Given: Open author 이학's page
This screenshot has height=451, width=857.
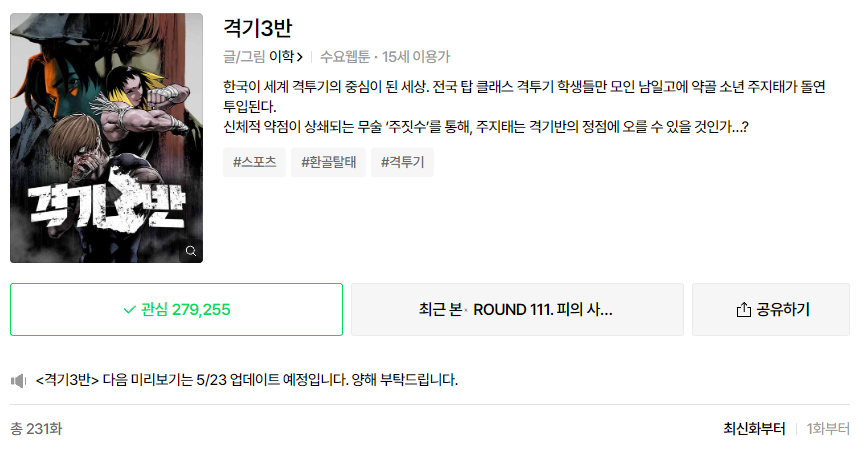Looking at the screenshot, I should click(281, 57).
